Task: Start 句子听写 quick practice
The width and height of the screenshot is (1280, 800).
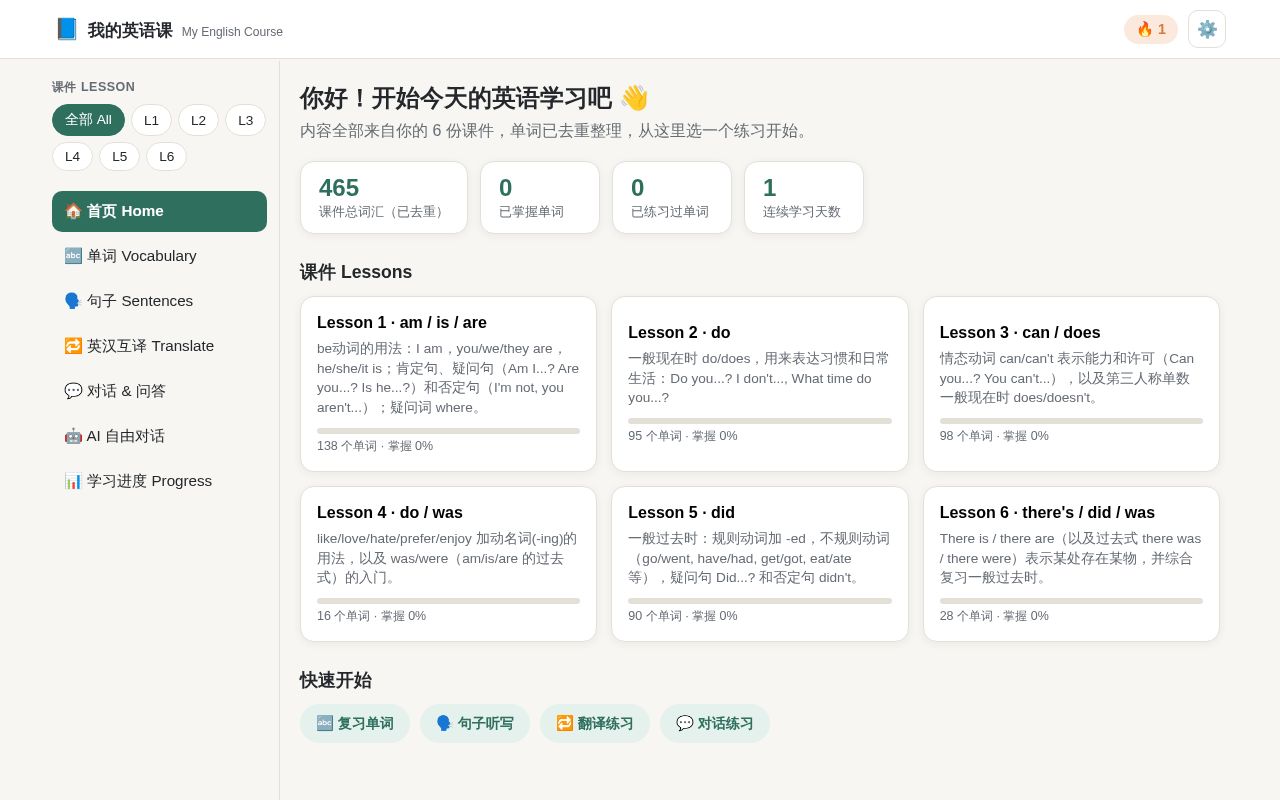Action: click(x=475, y=723)
